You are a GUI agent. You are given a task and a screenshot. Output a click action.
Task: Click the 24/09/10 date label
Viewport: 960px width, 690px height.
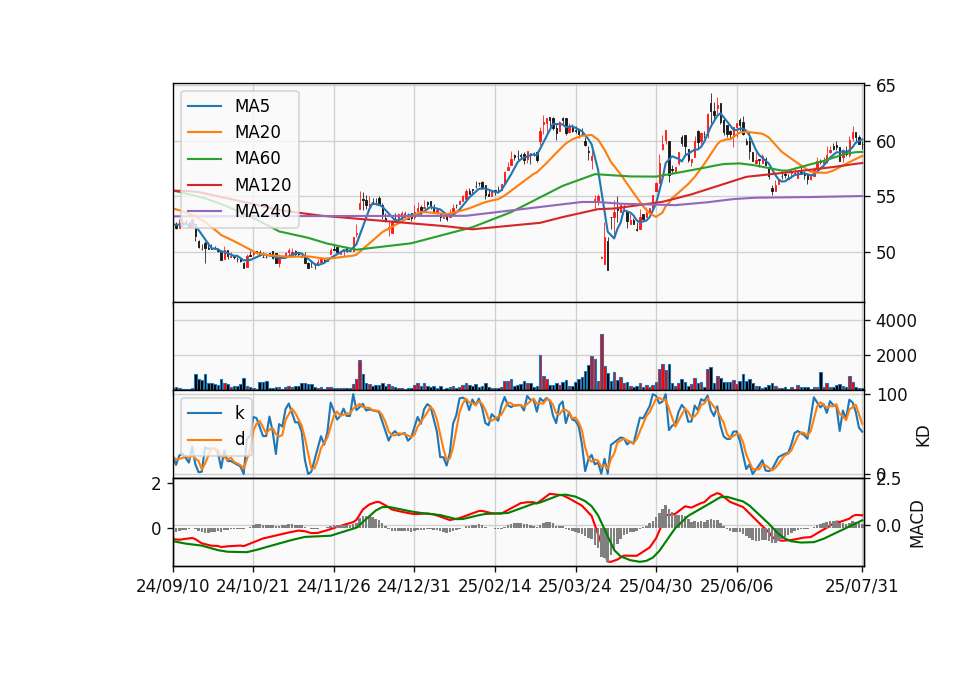pyautogui.click(x=173, y=587)
